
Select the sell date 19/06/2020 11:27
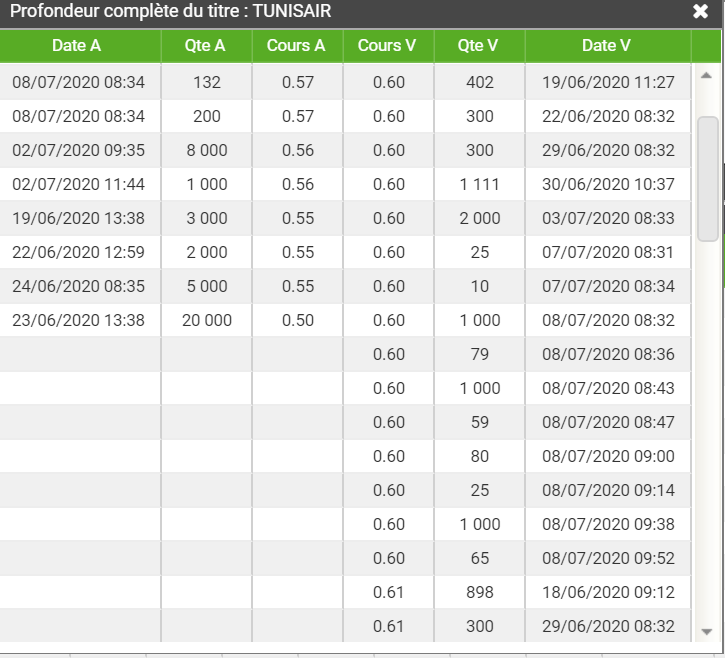[608, 82]
